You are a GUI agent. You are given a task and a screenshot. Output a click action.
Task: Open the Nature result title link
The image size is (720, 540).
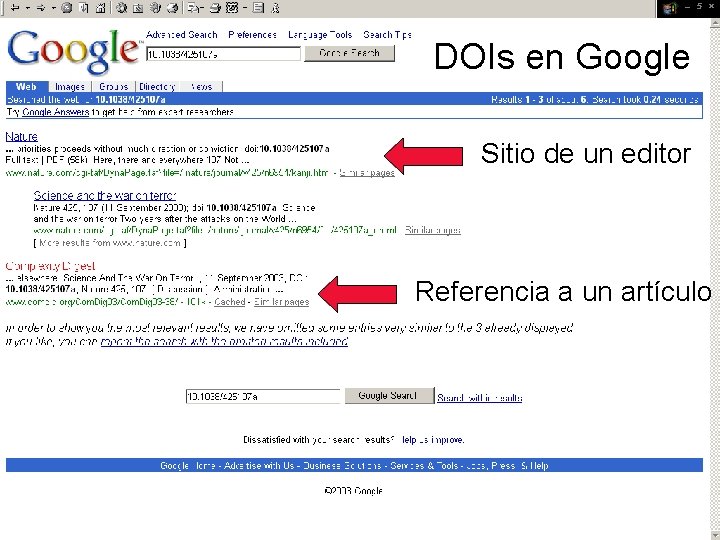22,136
